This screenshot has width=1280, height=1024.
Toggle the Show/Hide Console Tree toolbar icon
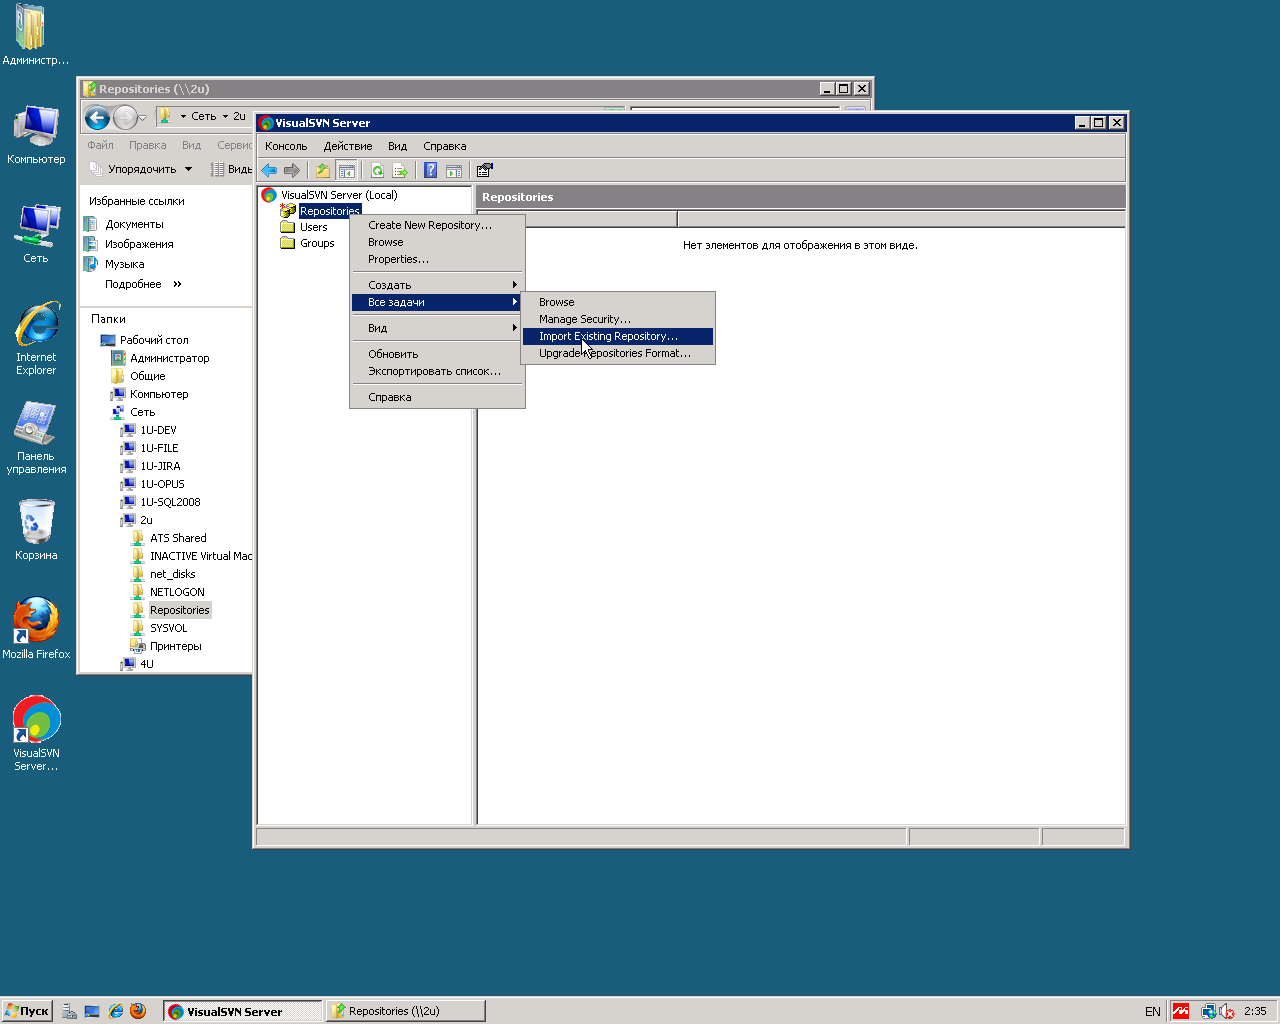346,170
